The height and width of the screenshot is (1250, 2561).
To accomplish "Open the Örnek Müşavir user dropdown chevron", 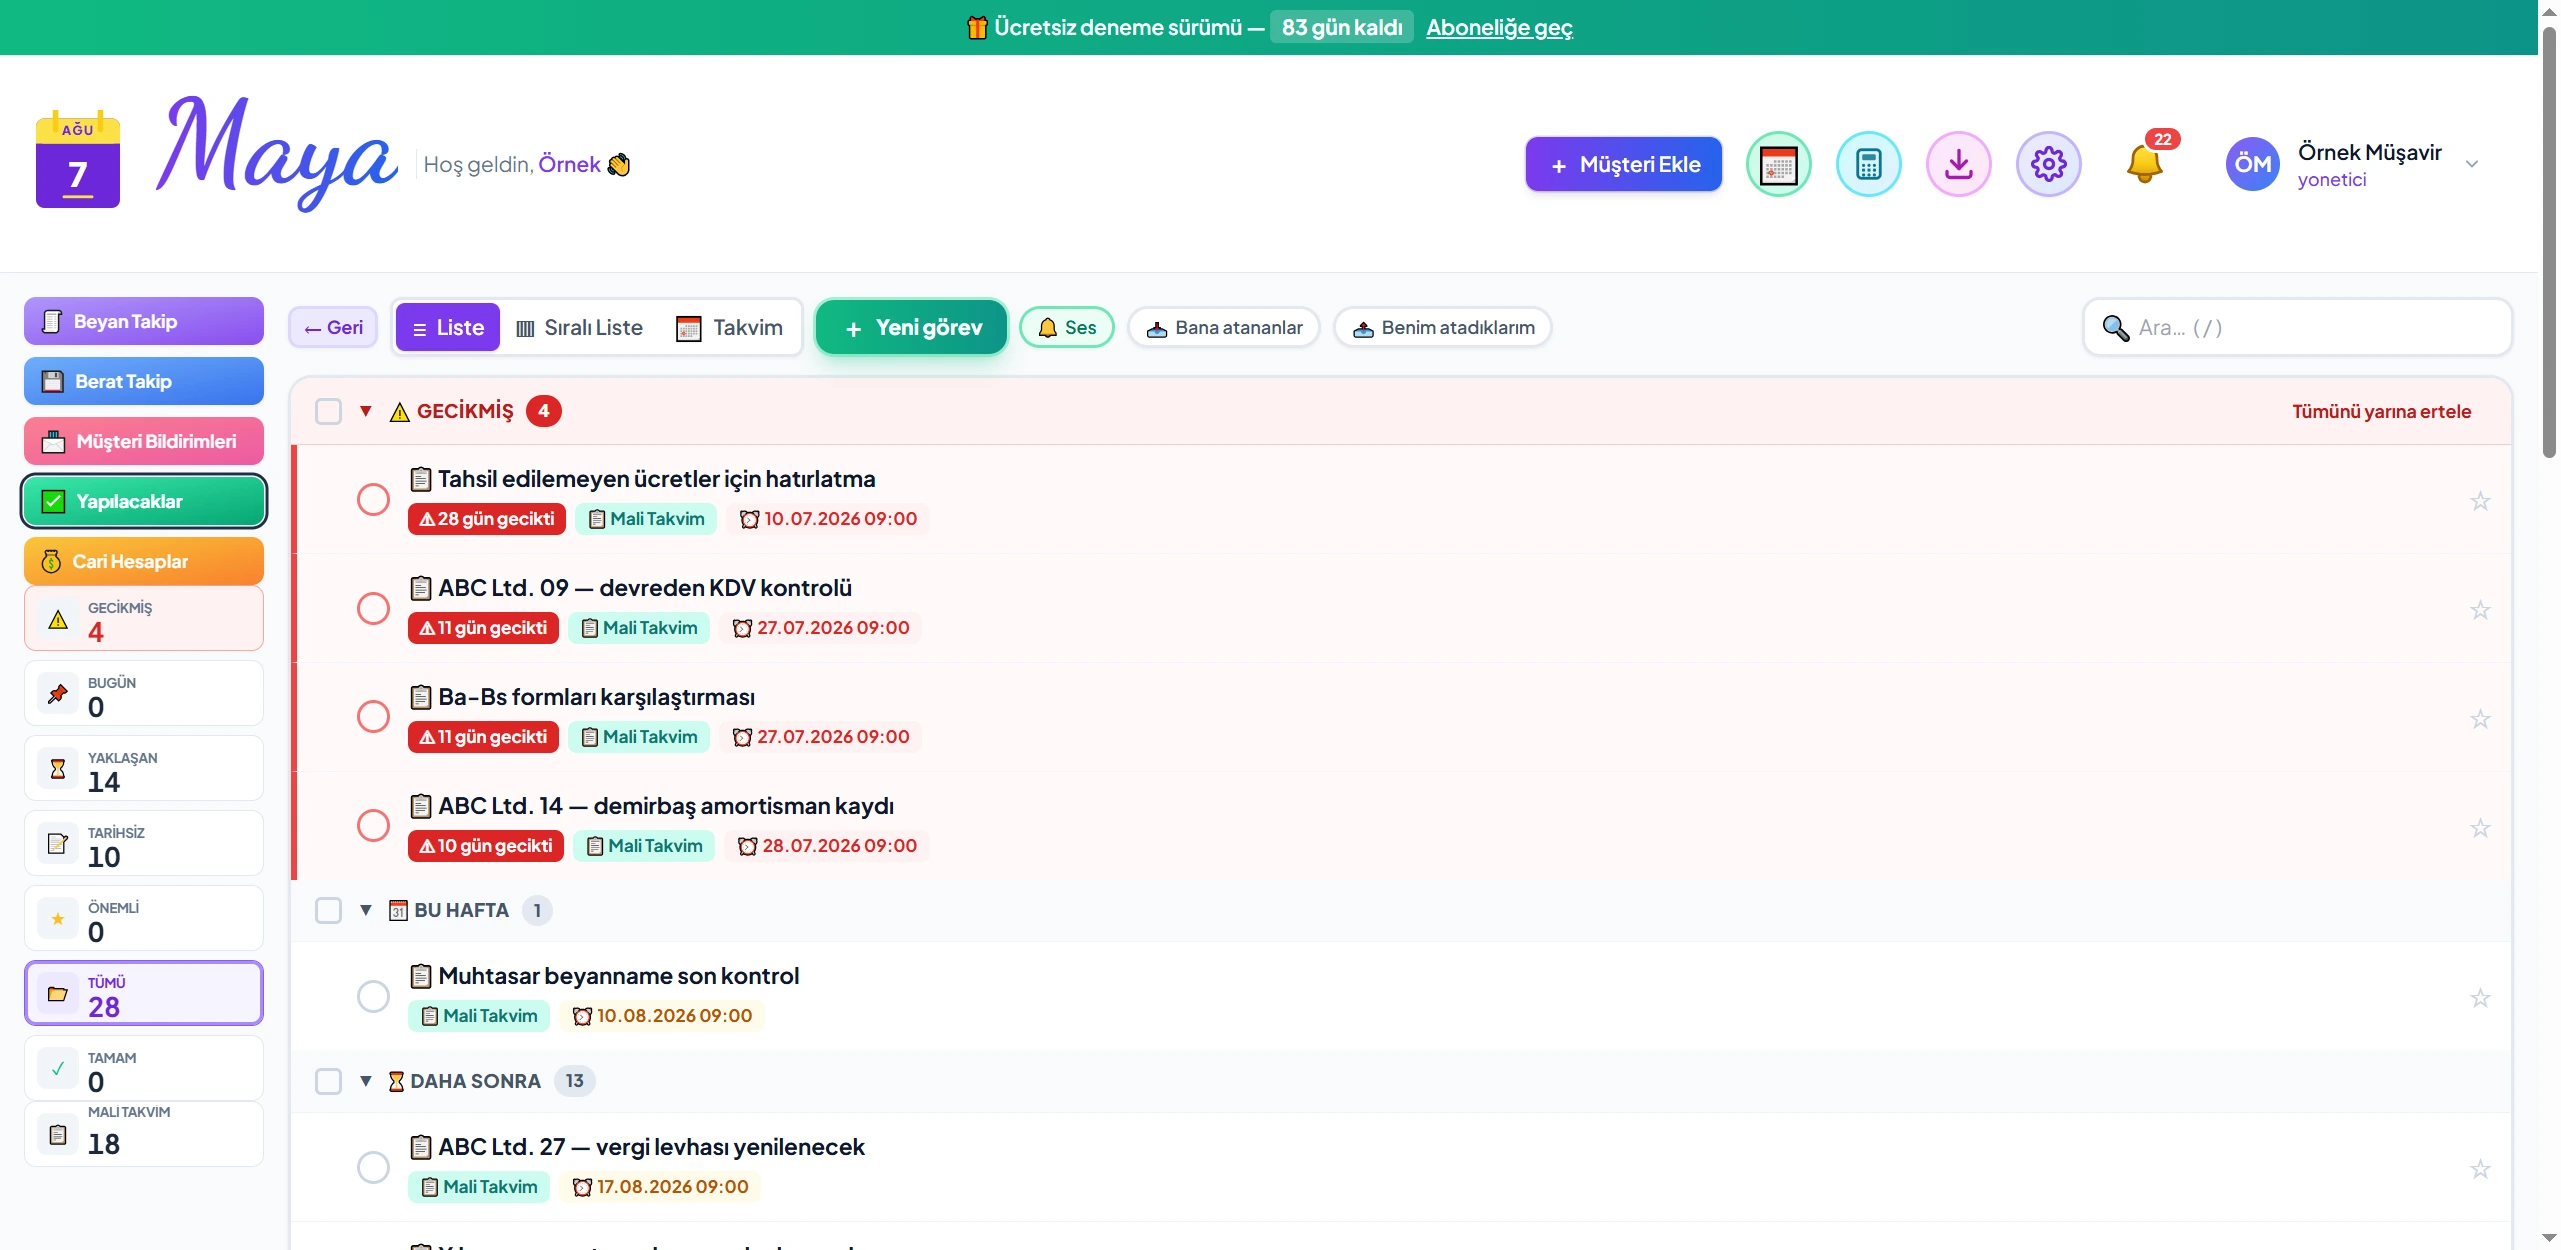I will click(x=2472, y=164).
